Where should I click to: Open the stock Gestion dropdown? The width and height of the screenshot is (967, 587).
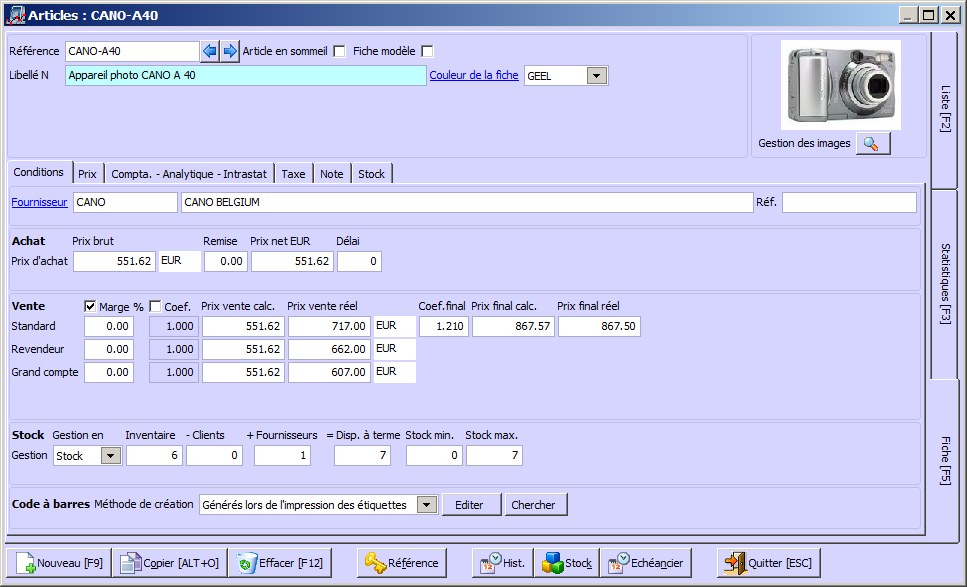click(x=111, y=456)
